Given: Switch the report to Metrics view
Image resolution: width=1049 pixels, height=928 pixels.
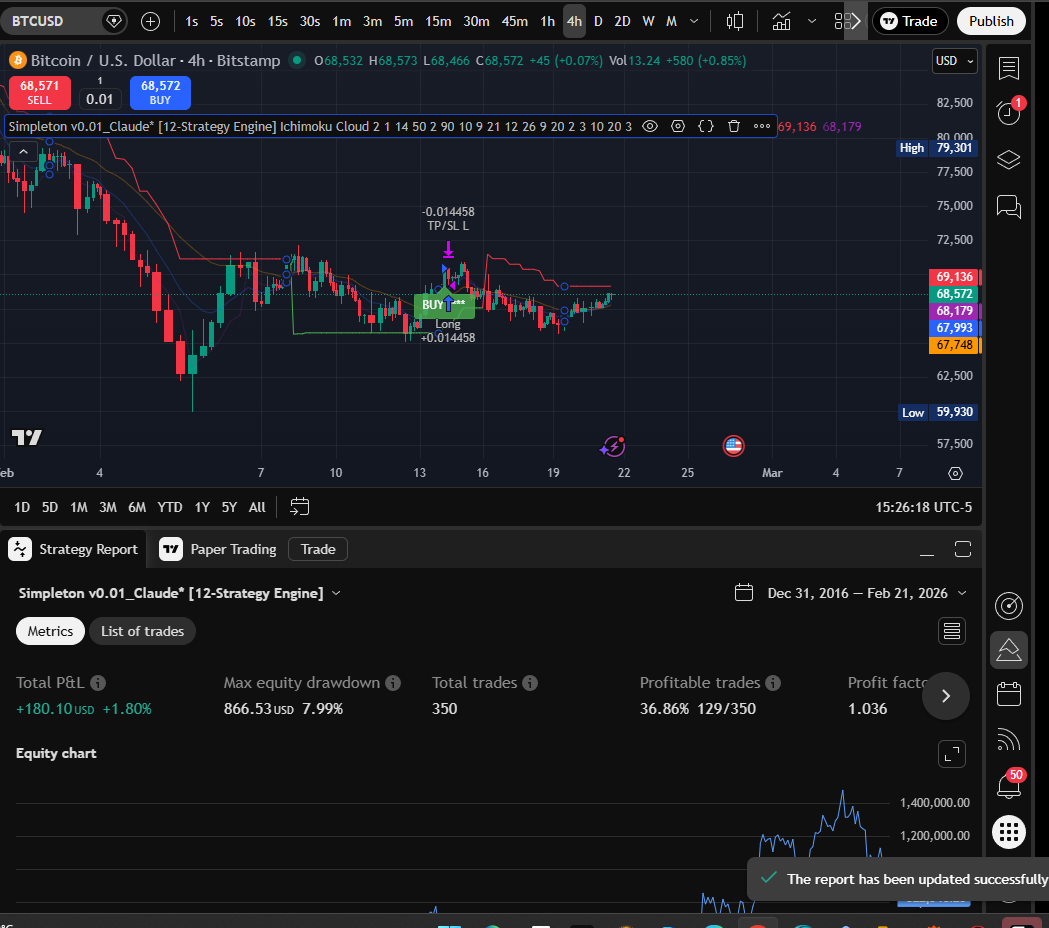Looking at the screenshot, I should click(x=50, y=631).
